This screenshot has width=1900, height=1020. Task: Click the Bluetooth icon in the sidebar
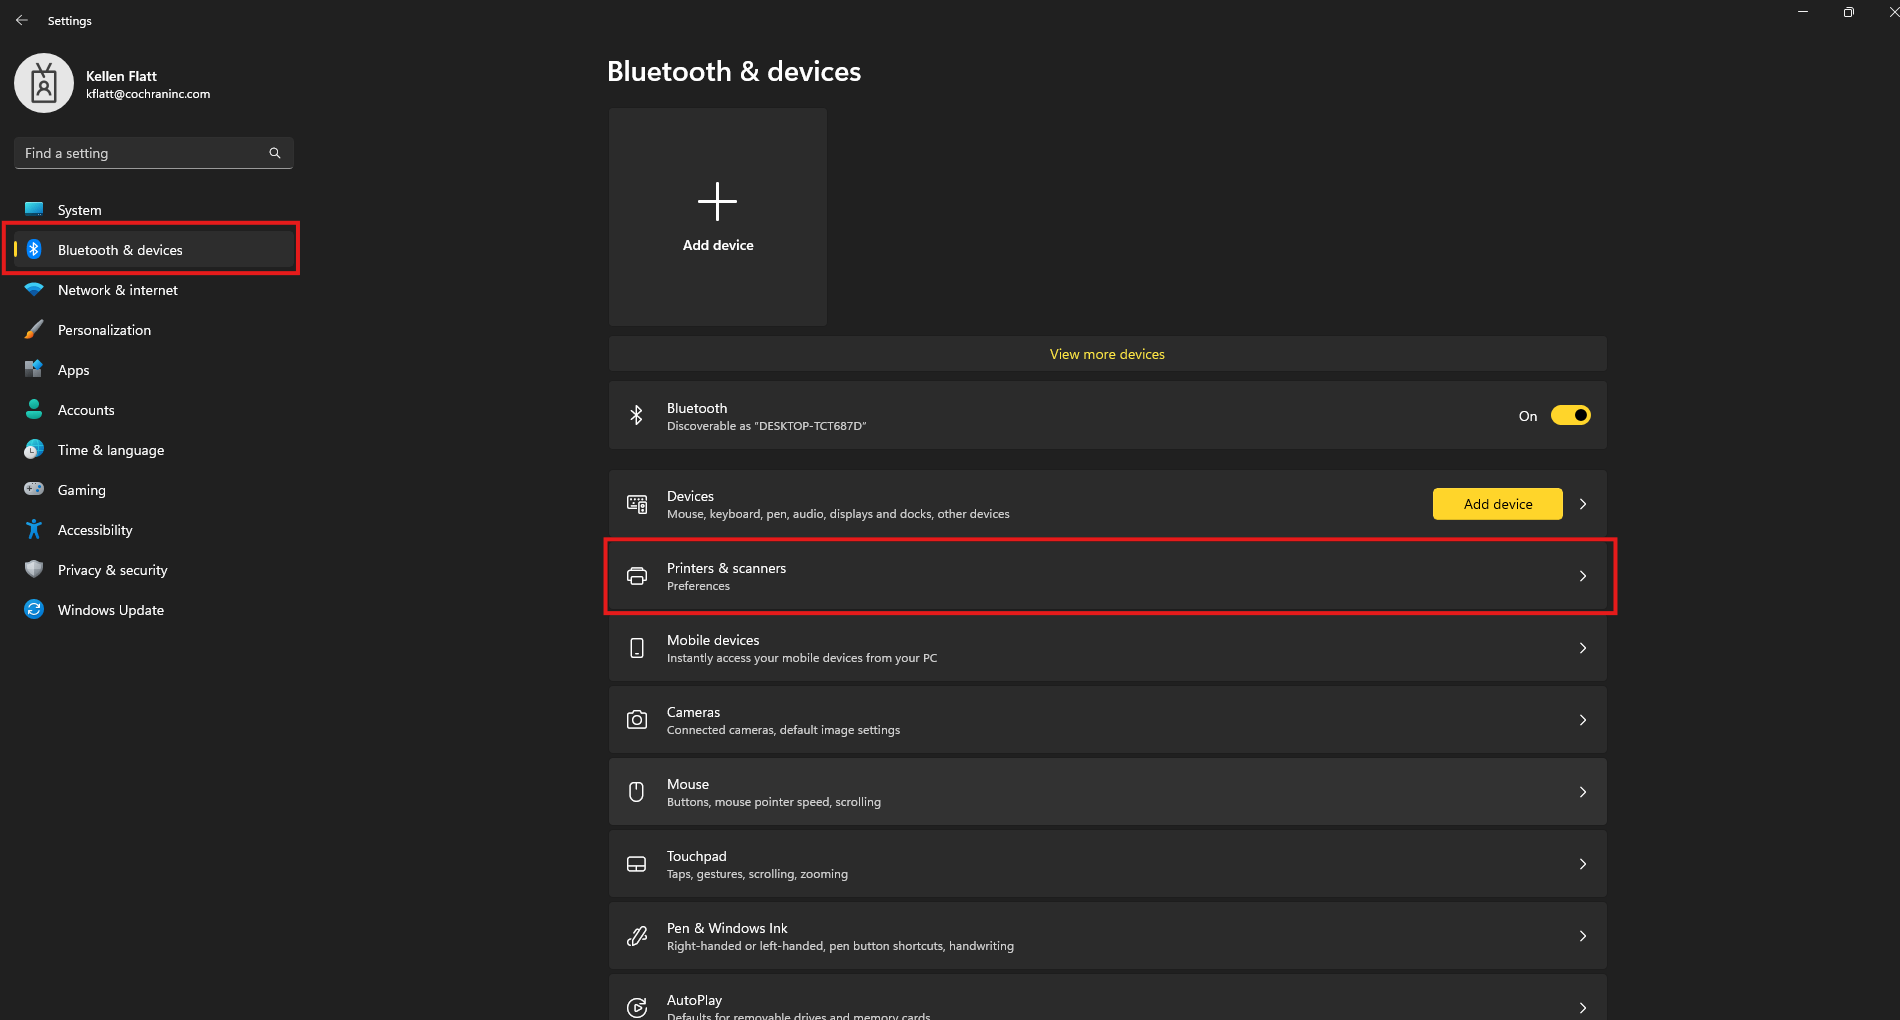coord(34,249)
